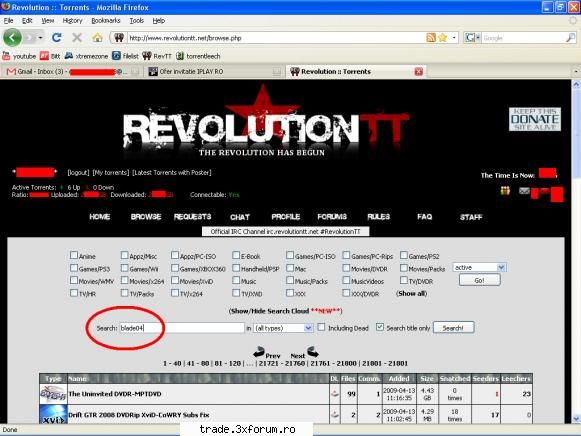Screen dimensions: 581x436
Task: Click the page vertical scrollbar
Action: tap(576, 252)
